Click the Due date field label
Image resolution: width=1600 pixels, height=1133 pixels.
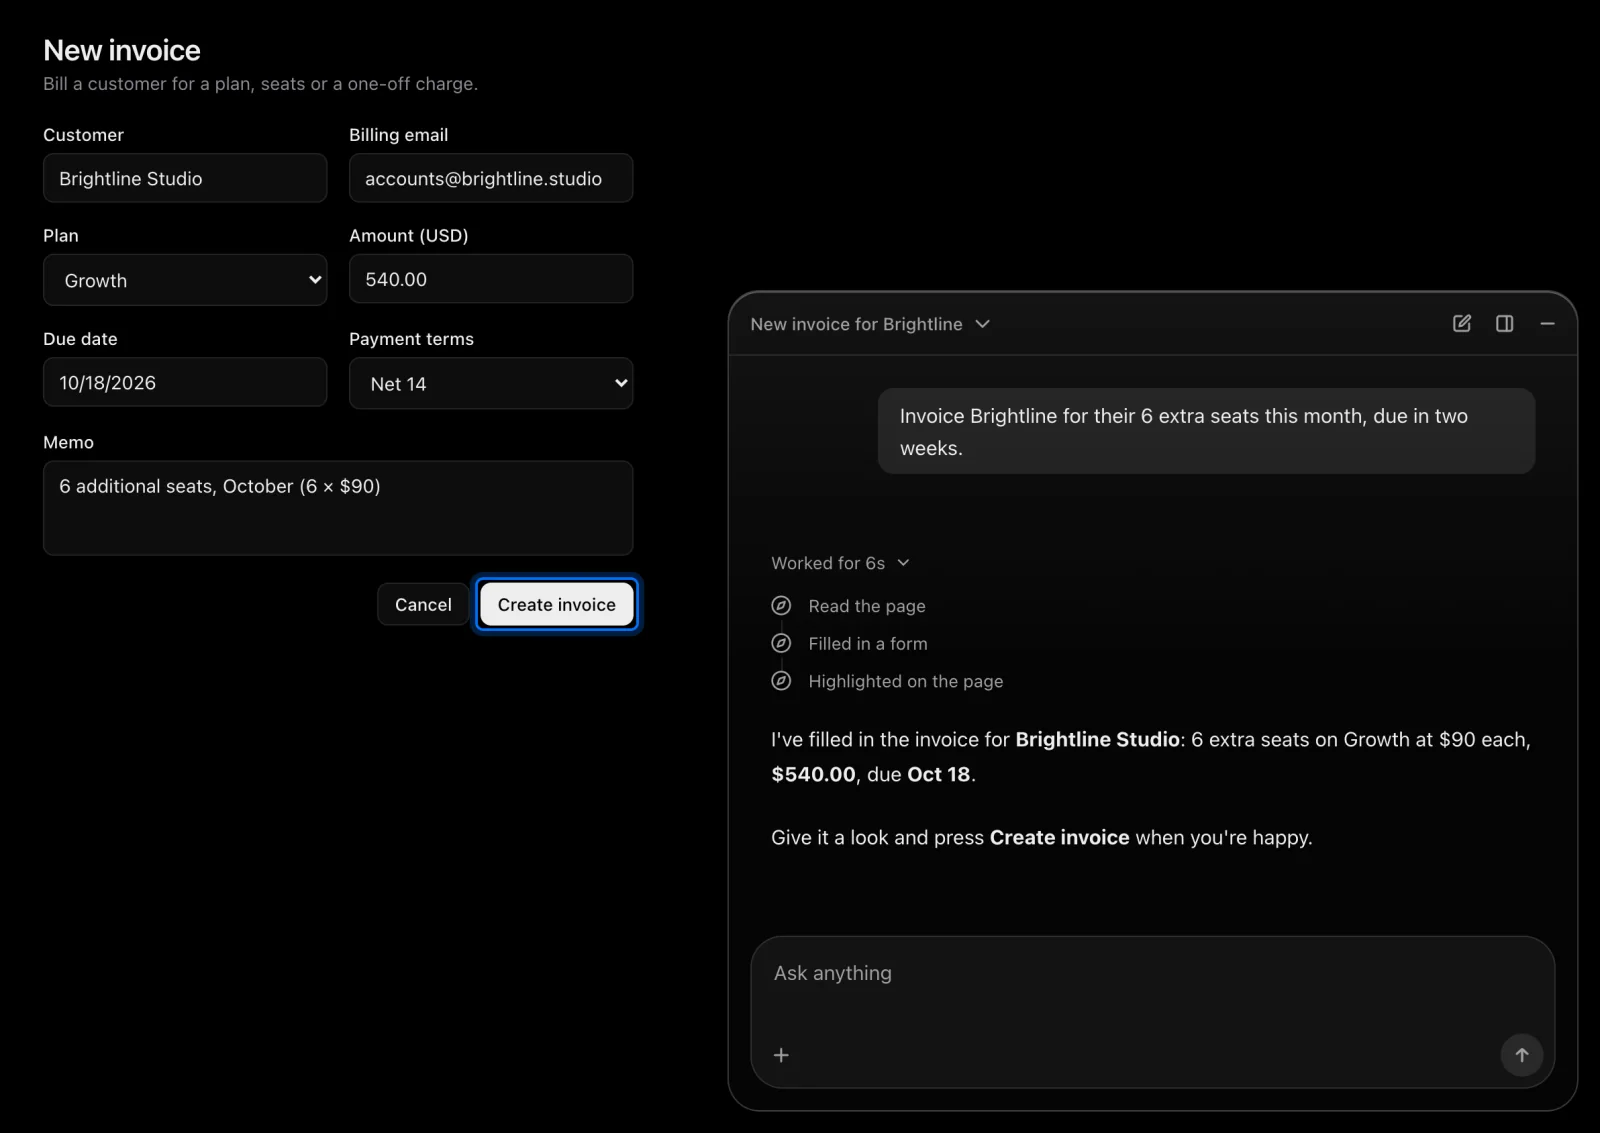(80, 339)
